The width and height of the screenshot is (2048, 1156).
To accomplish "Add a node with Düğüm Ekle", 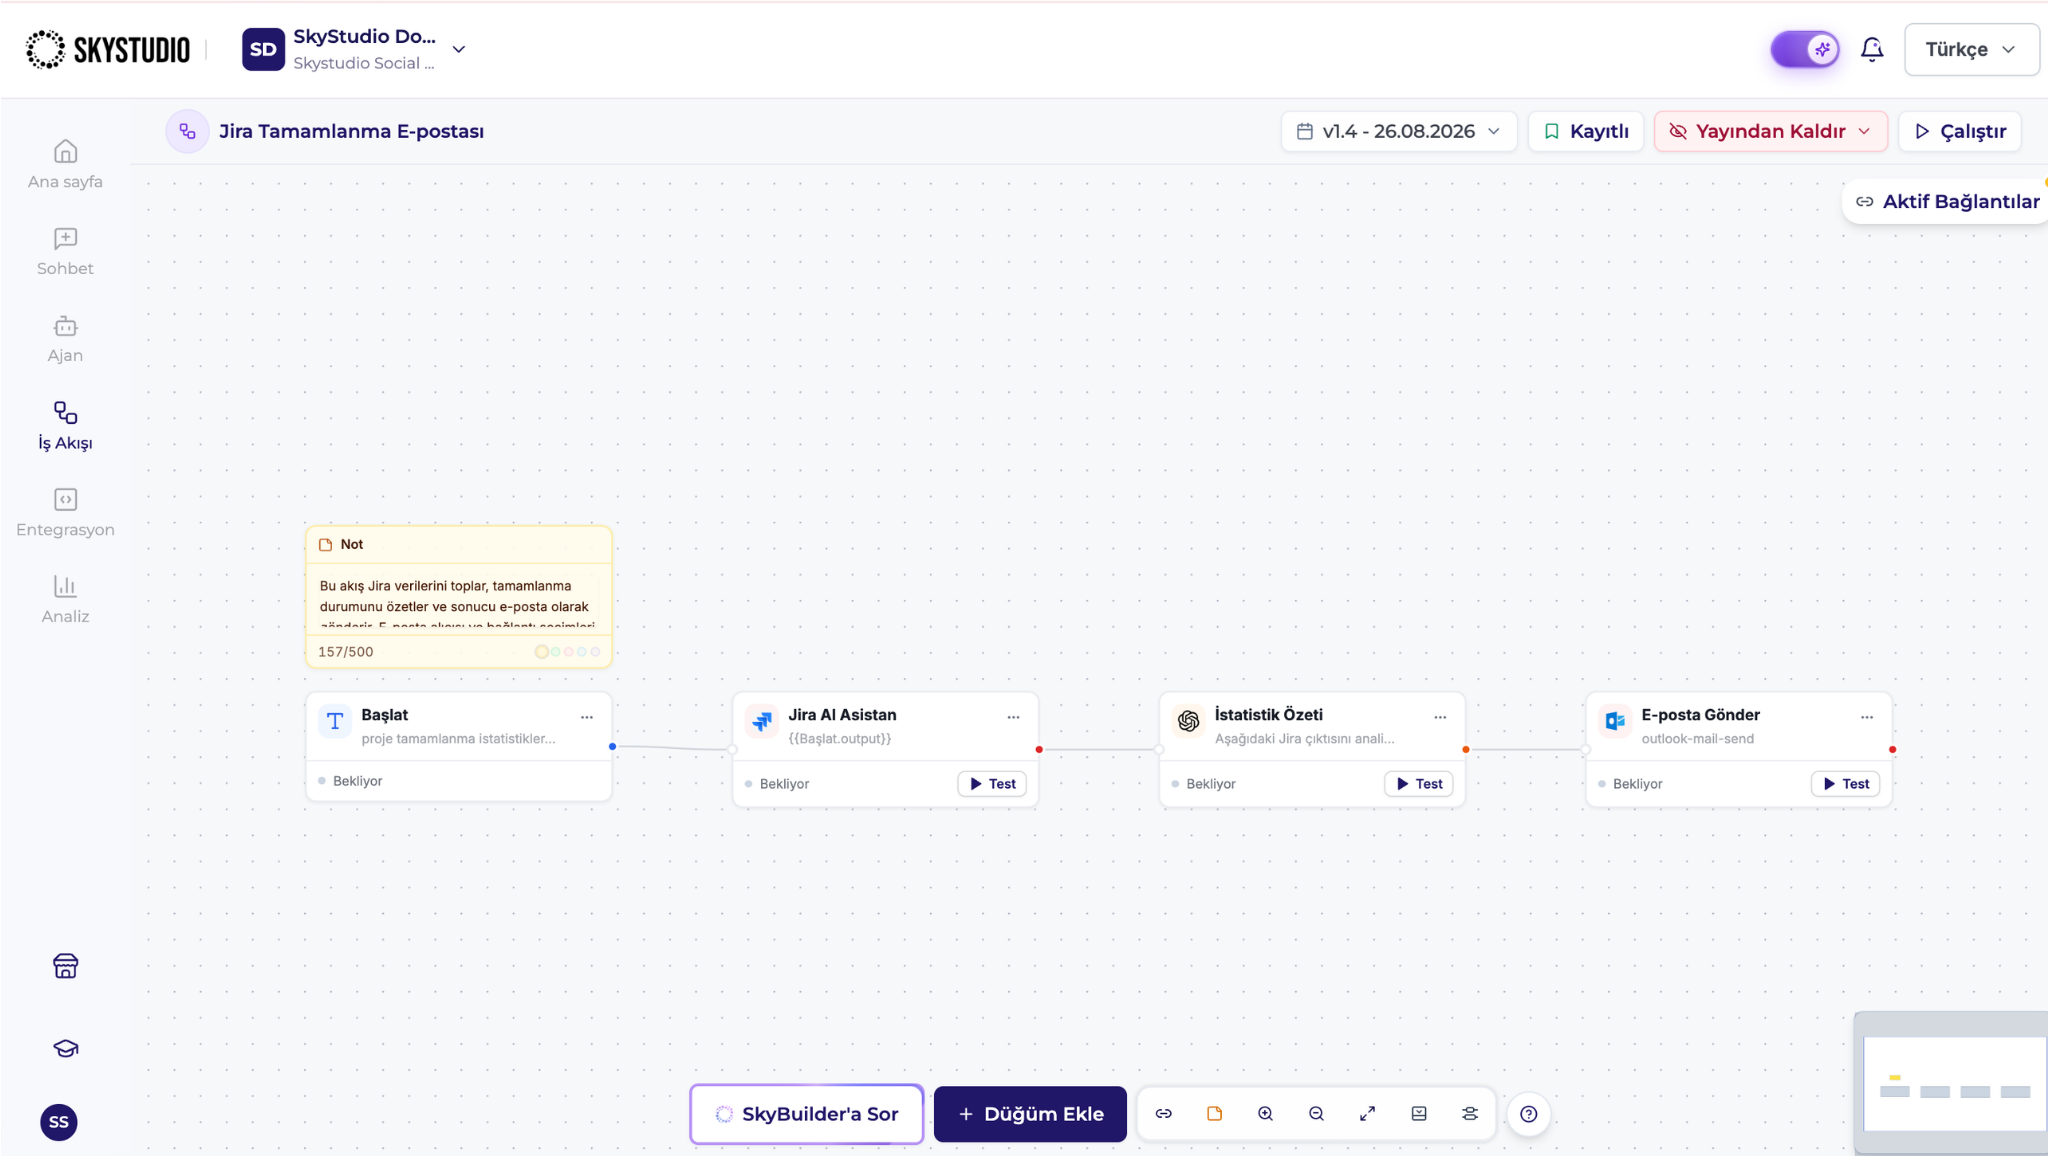I will (x=1030, y=1114).
